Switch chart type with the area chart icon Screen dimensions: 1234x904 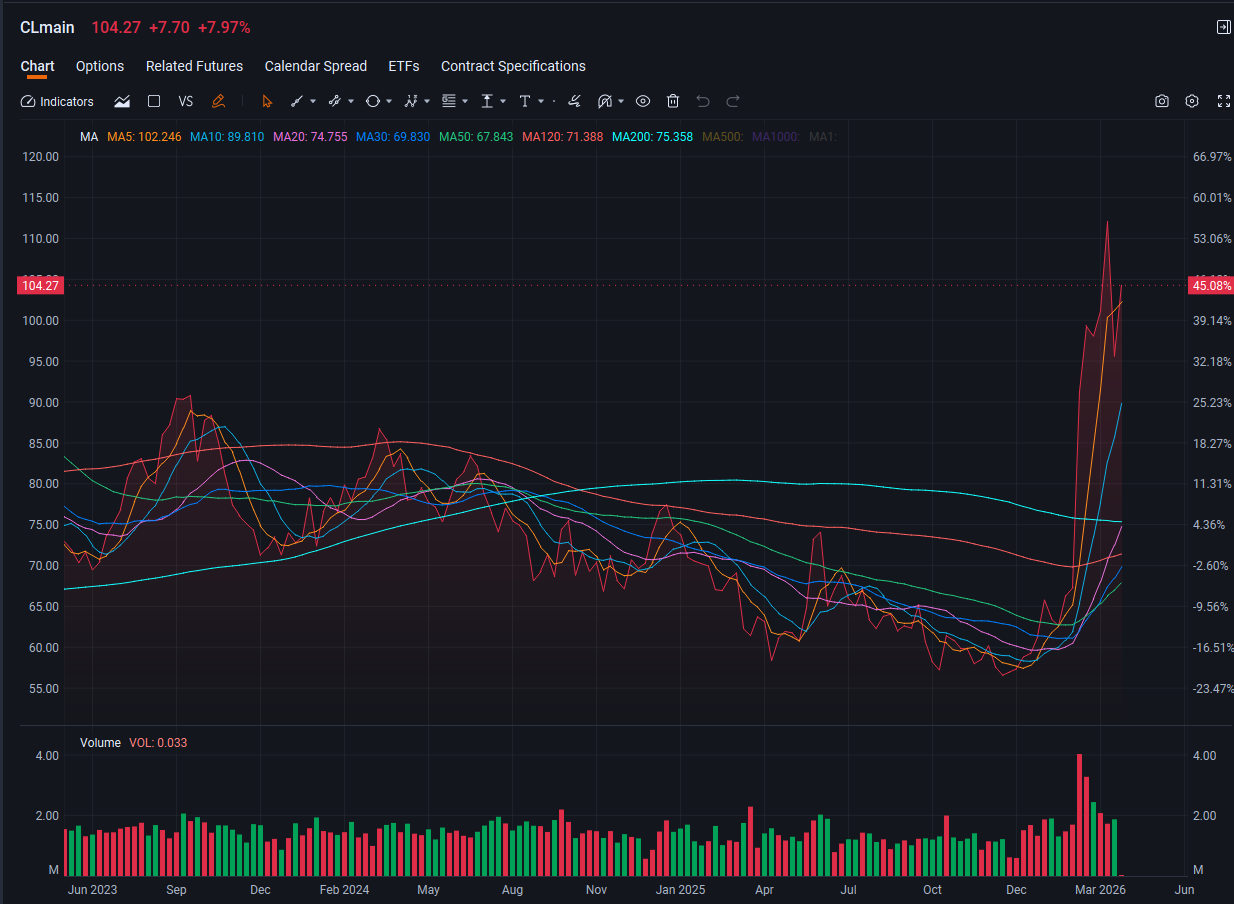(122, 101)
